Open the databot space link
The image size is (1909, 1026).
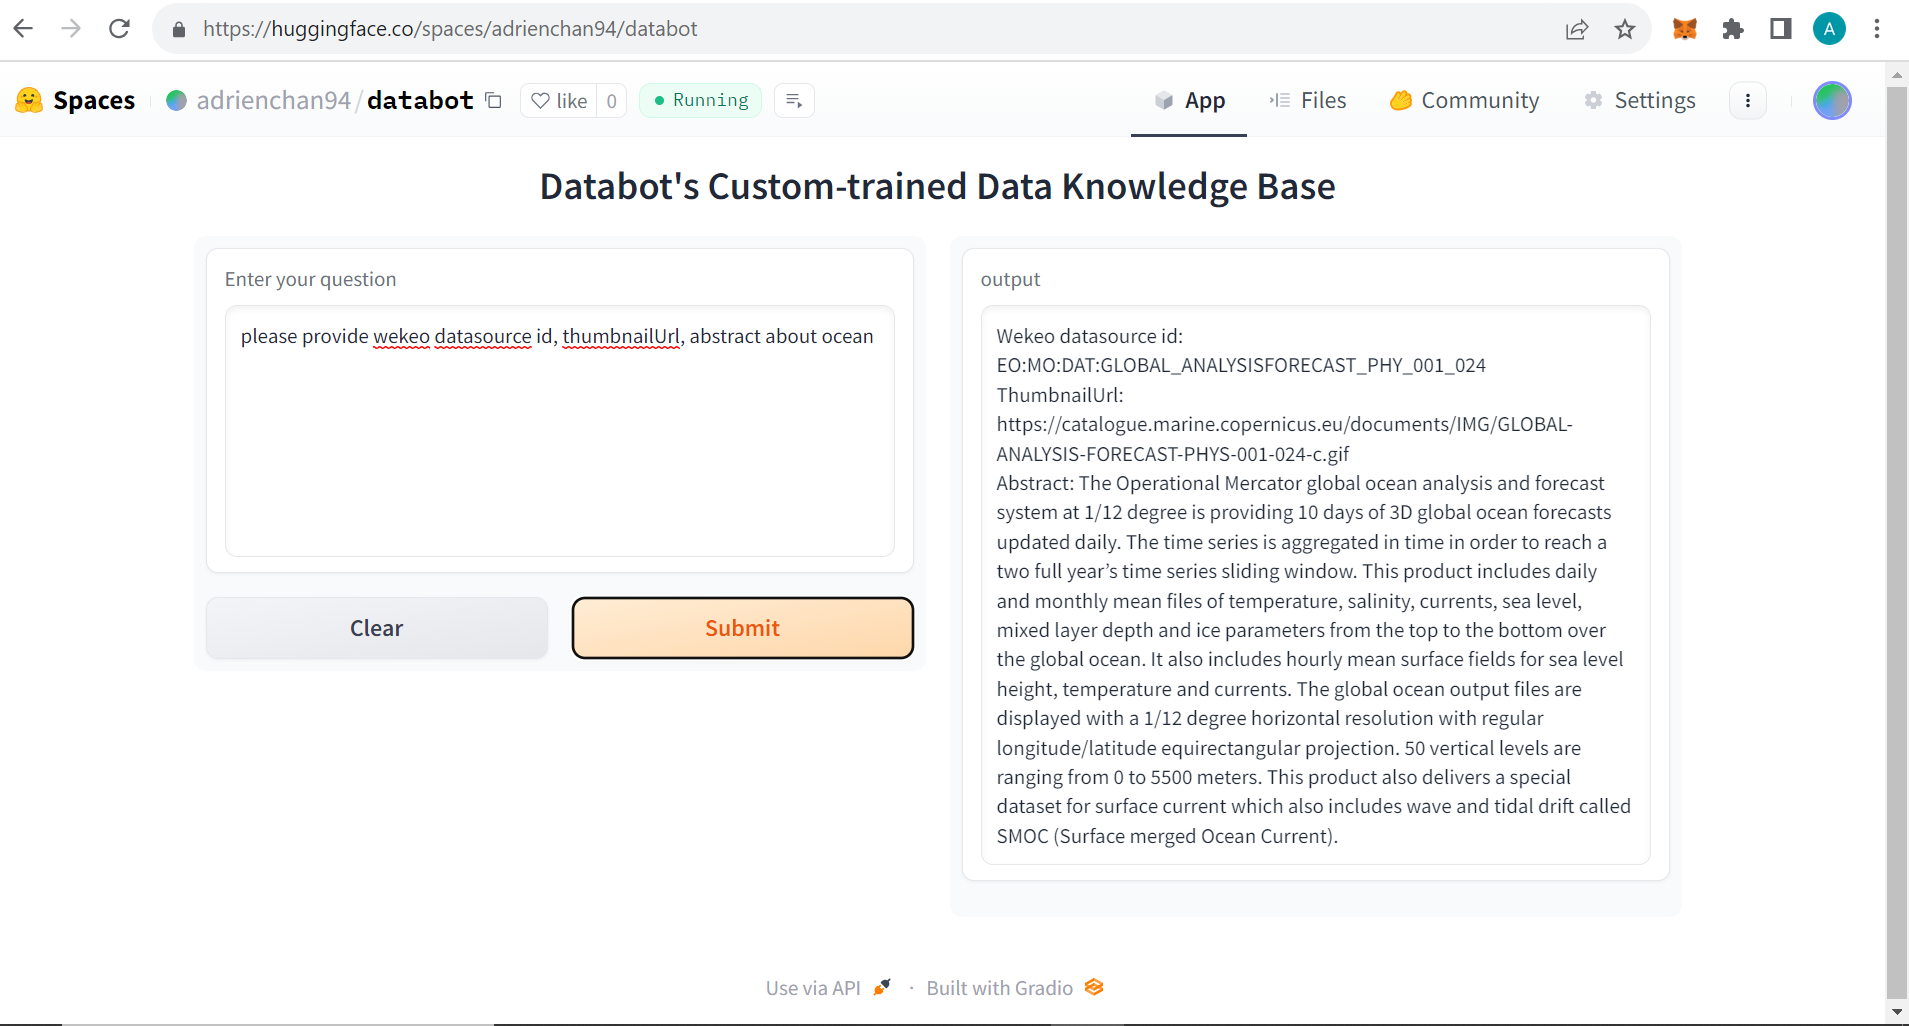(420, 100)
